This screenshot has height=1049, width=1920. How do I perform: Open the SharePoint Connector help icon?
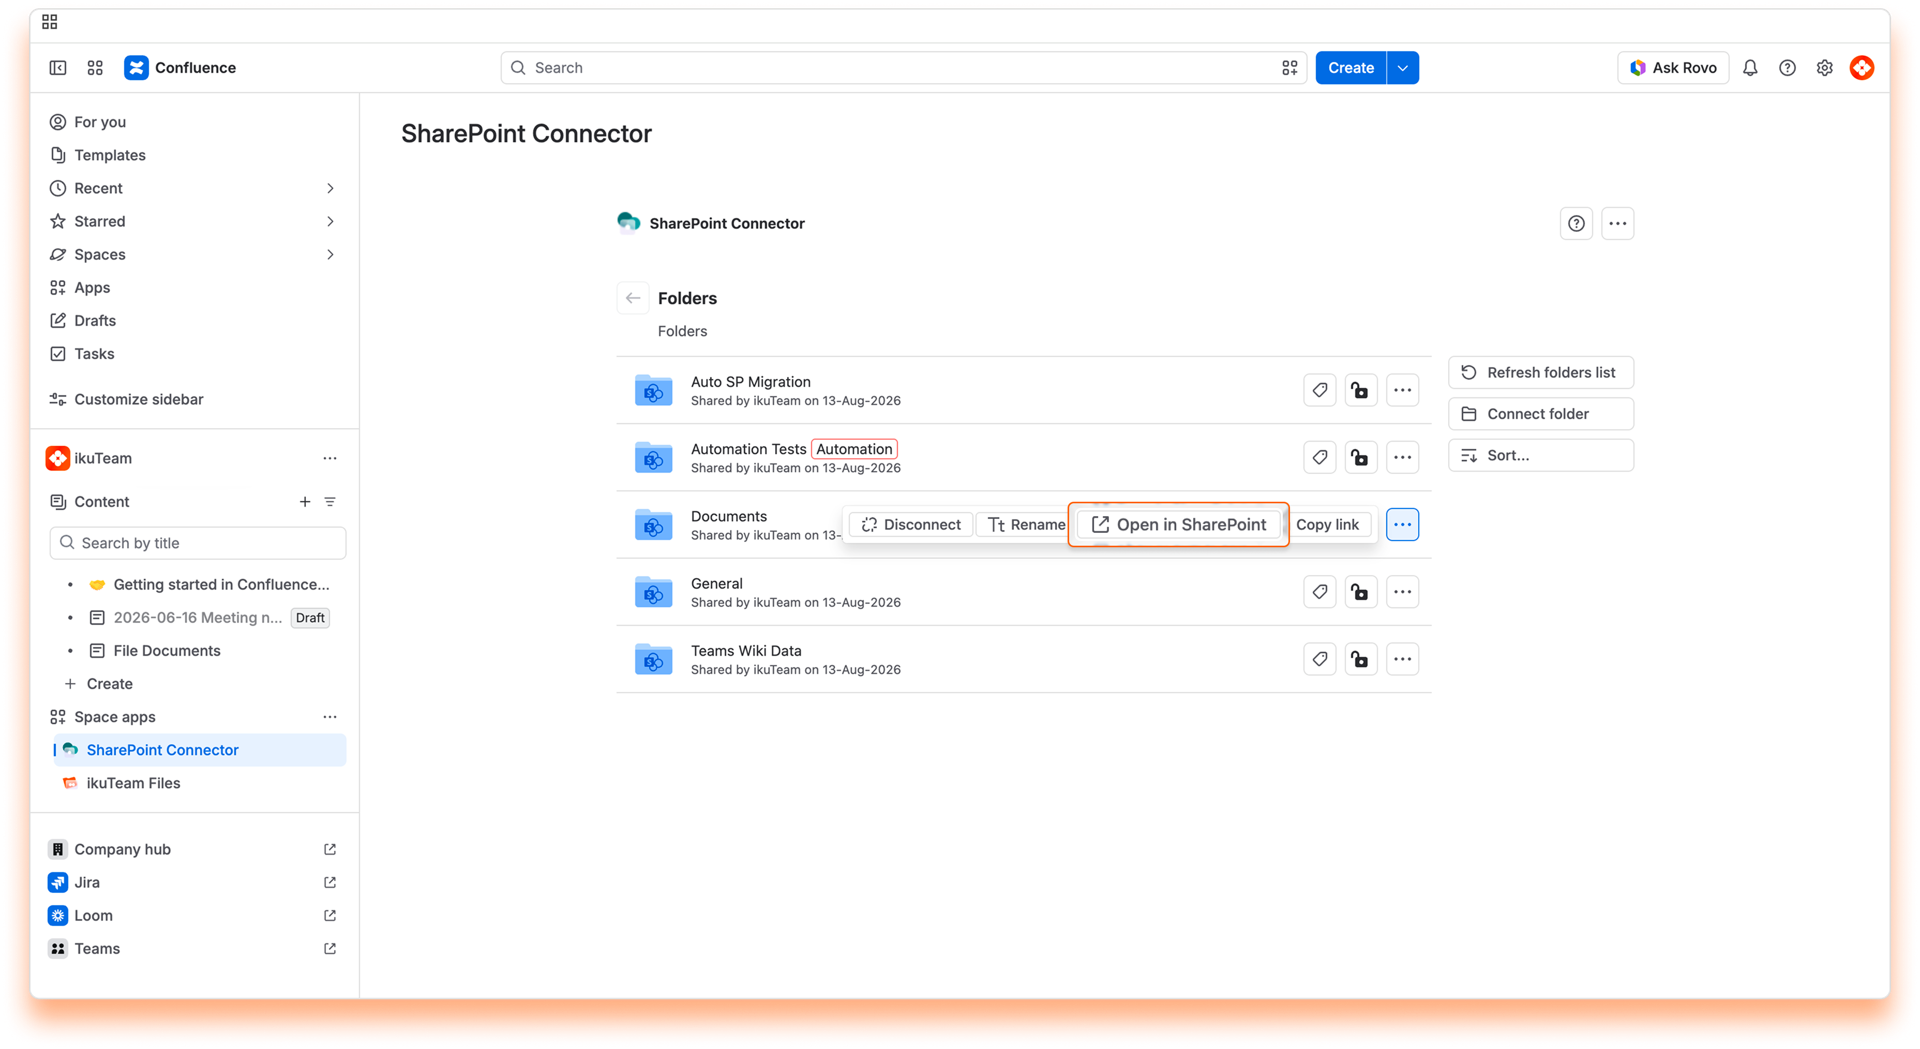click(1576, 224)
